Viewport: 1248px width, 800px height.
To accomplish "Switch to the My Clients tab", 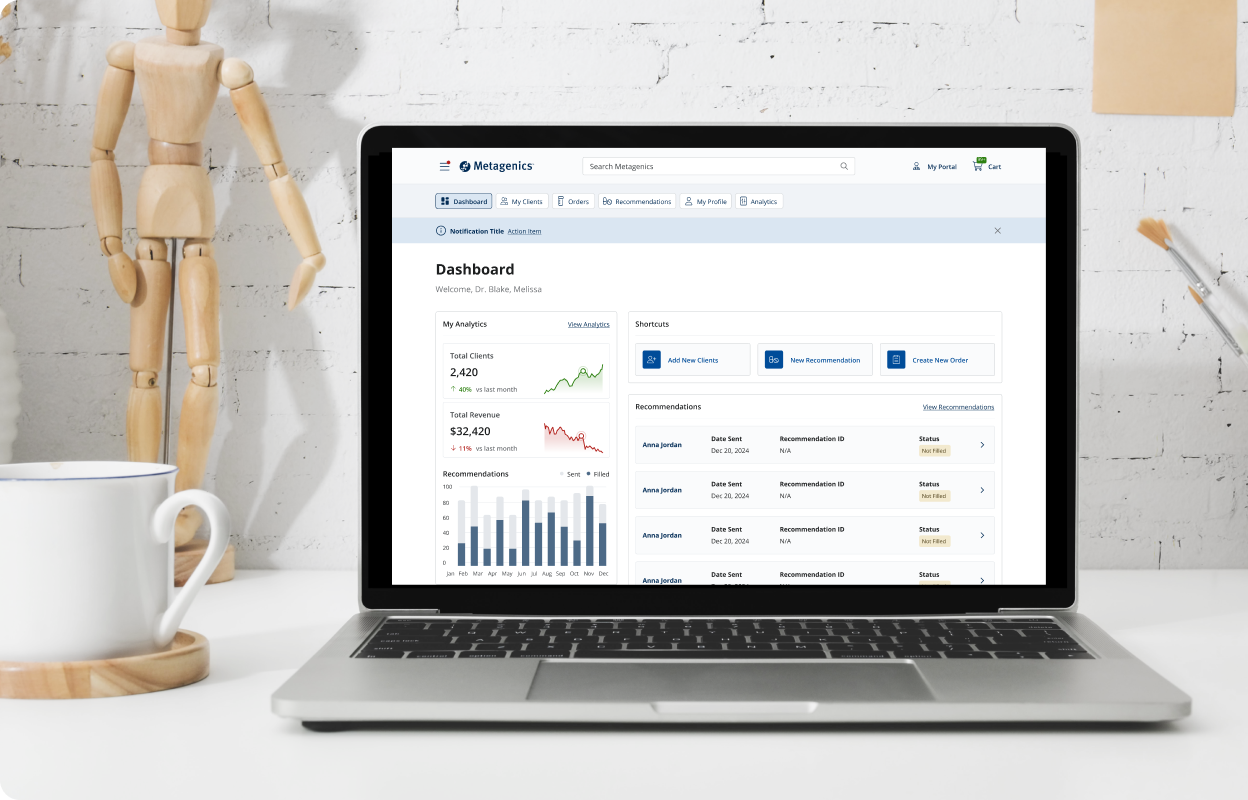I will tap(521, 202).
